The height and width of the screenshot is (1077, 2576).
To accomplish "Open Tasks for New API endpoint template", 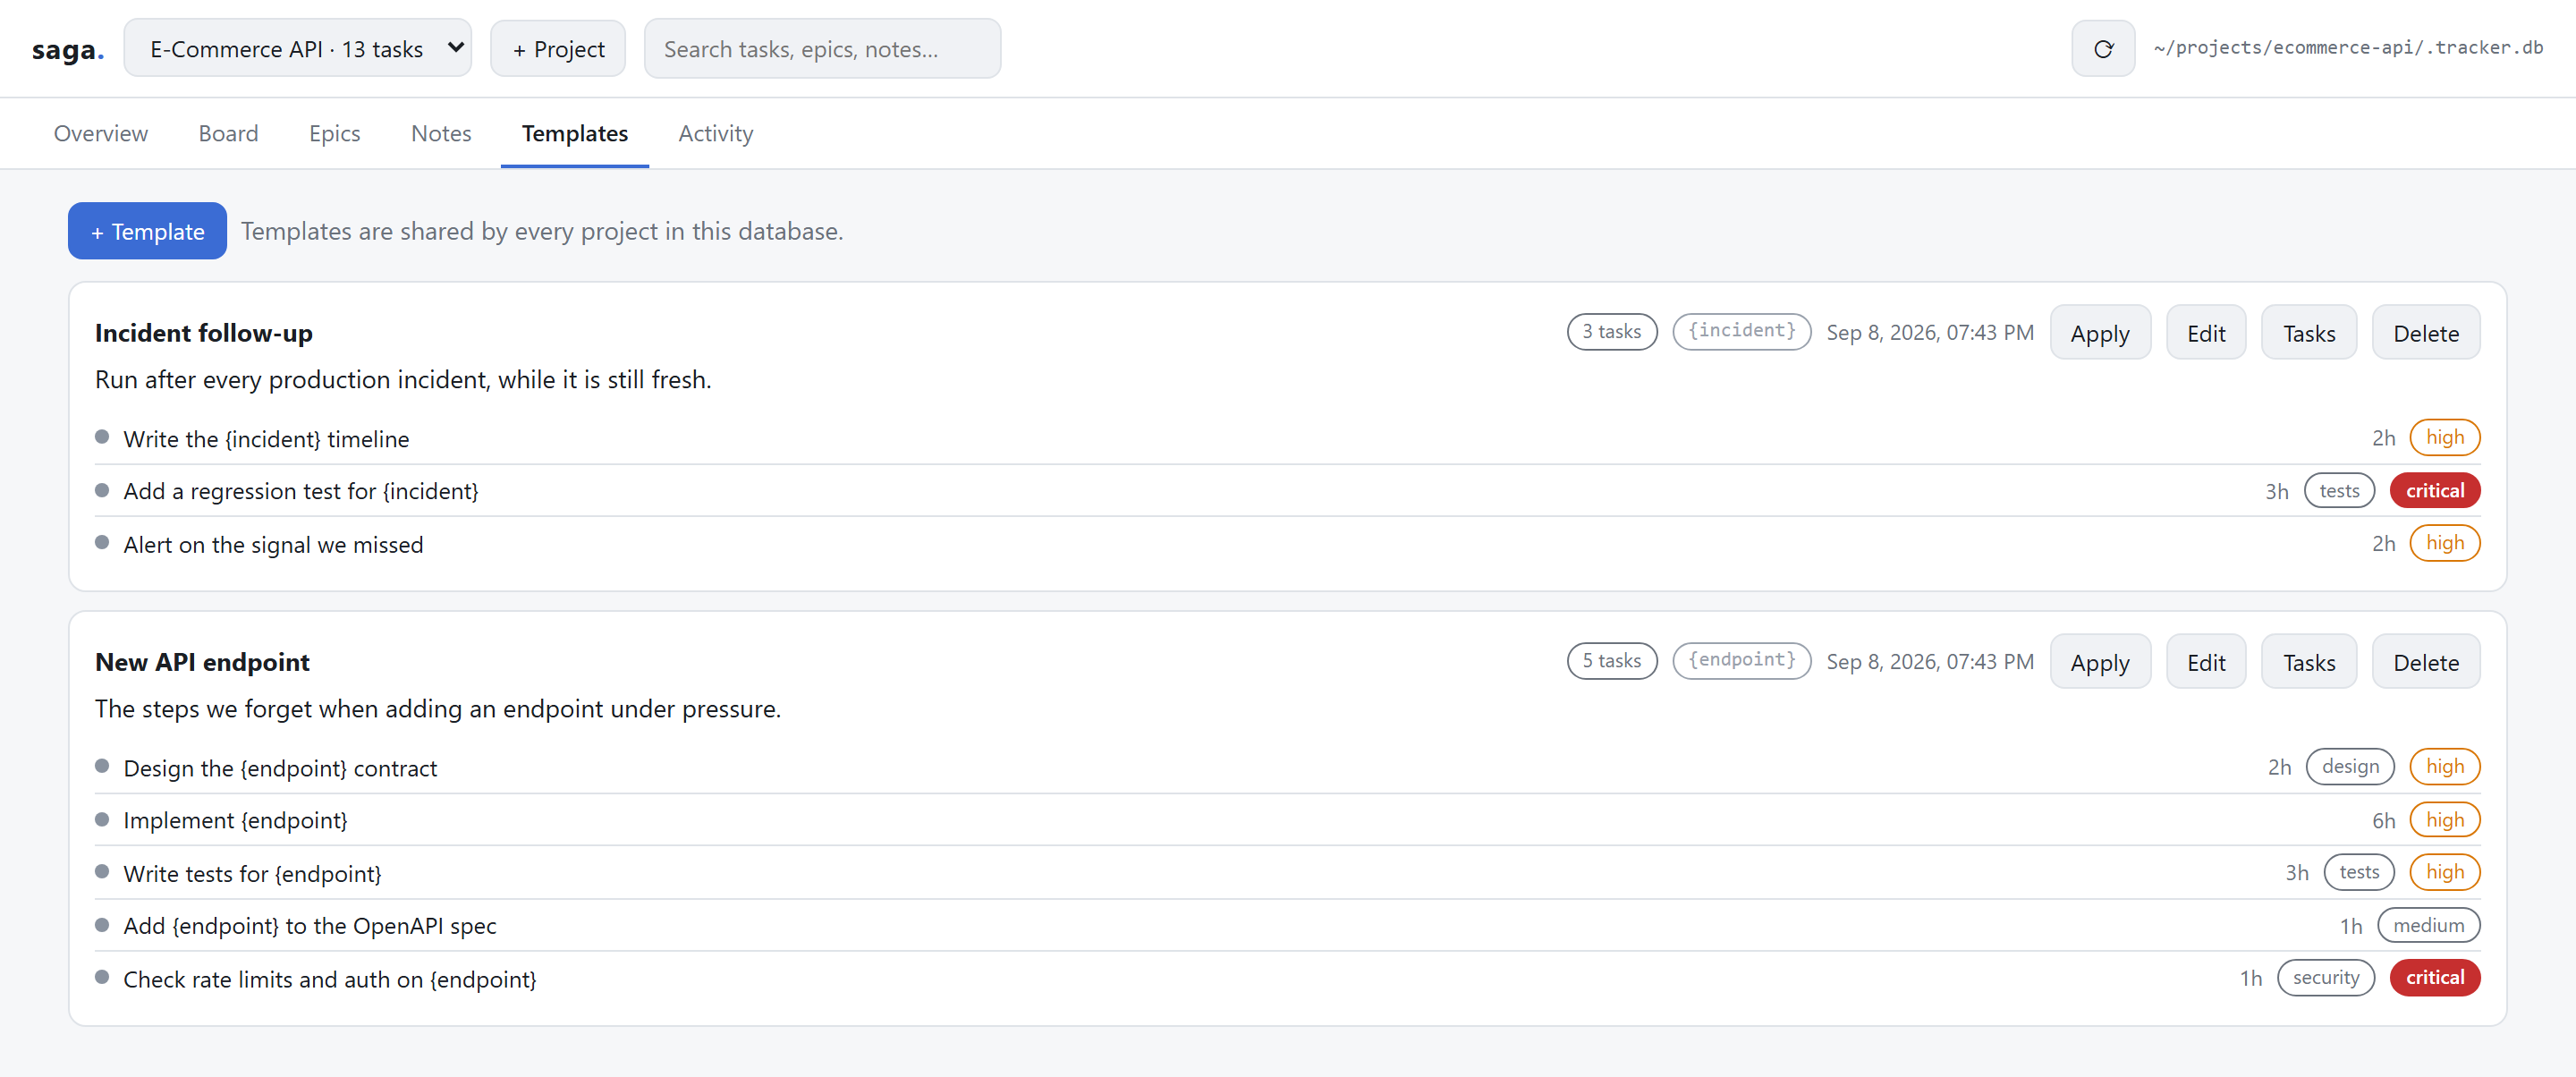I will coord(2309,662).
